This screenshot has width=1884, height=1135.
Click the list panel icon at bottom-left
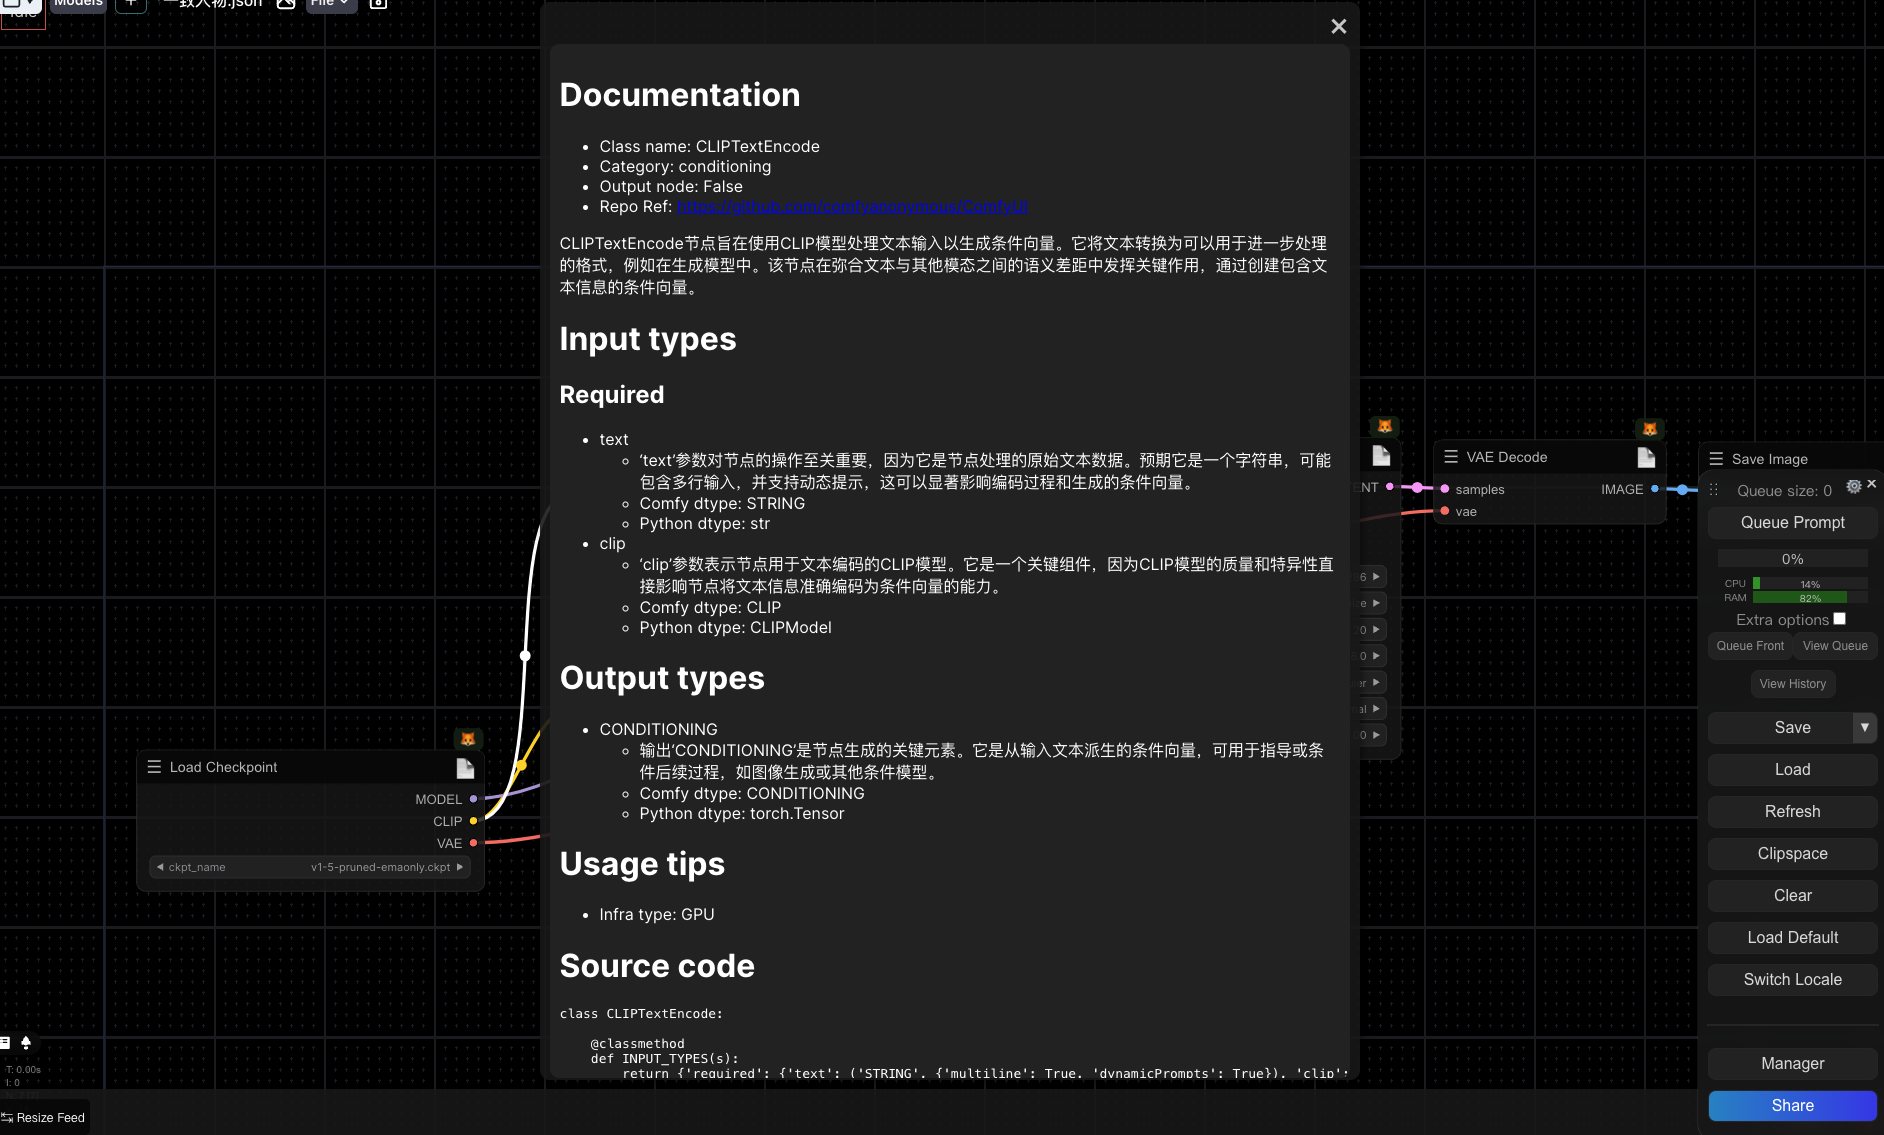(x=5, y=1043)
